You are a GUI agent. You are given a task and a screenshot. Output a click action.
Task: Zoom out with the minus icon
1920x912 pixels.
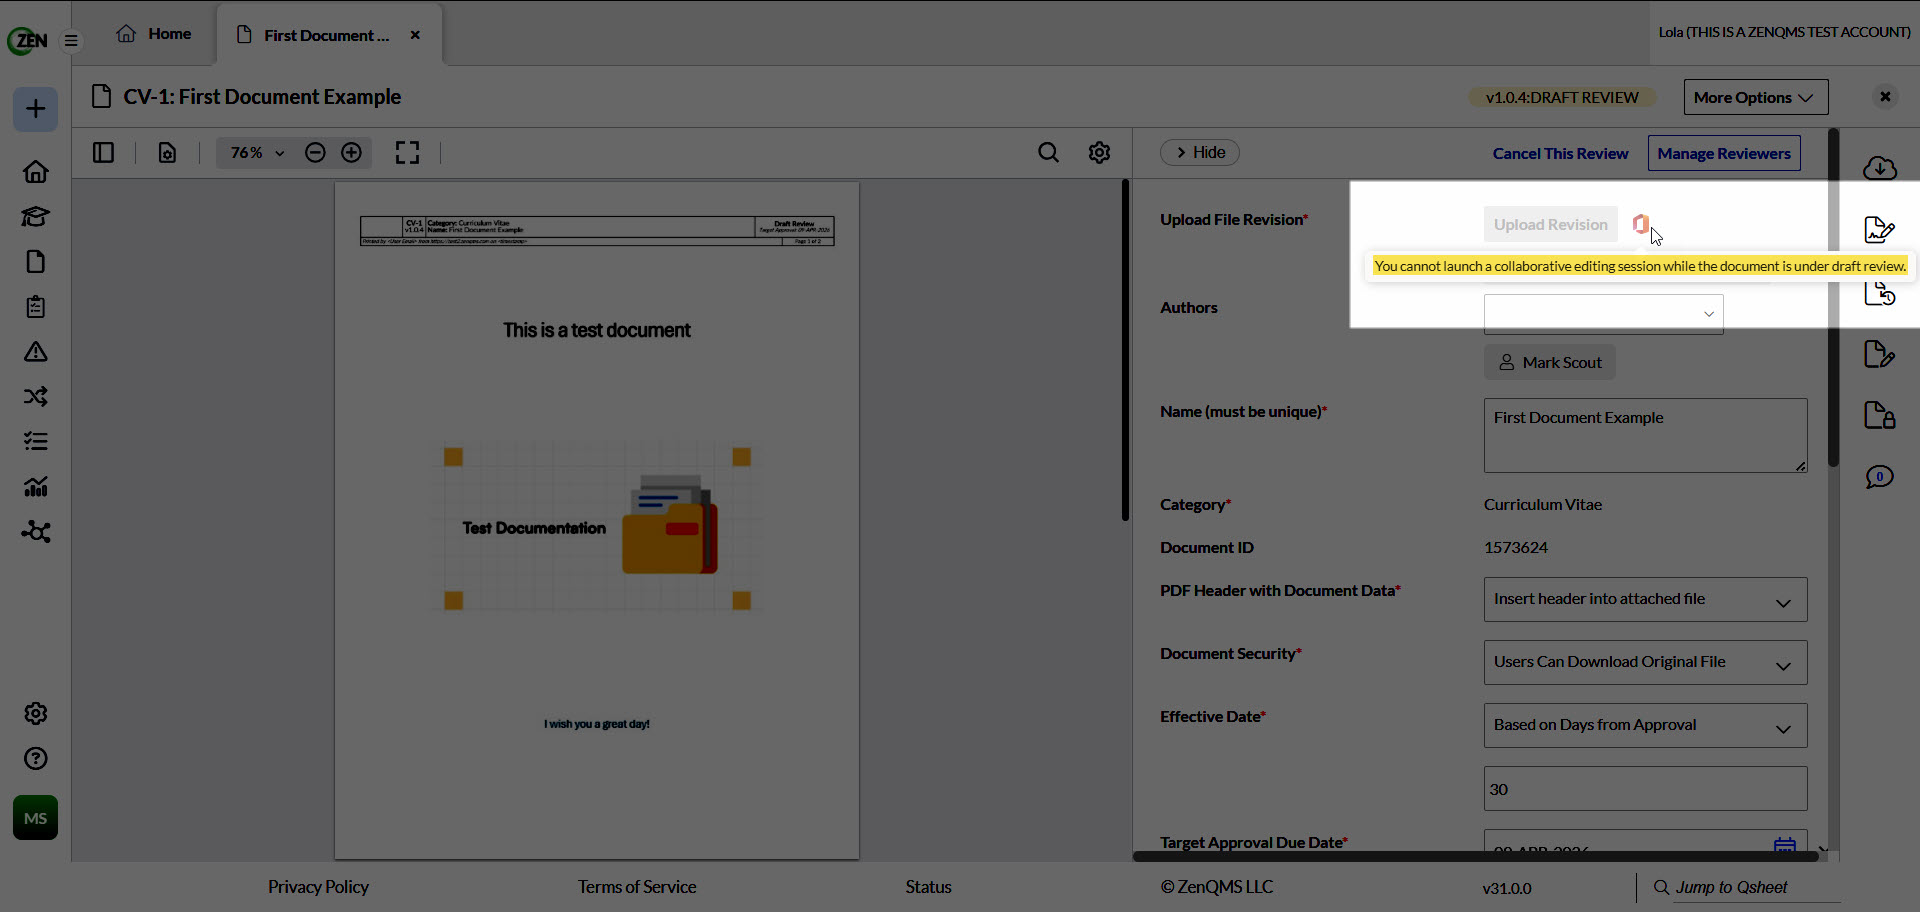click(315, 153)
